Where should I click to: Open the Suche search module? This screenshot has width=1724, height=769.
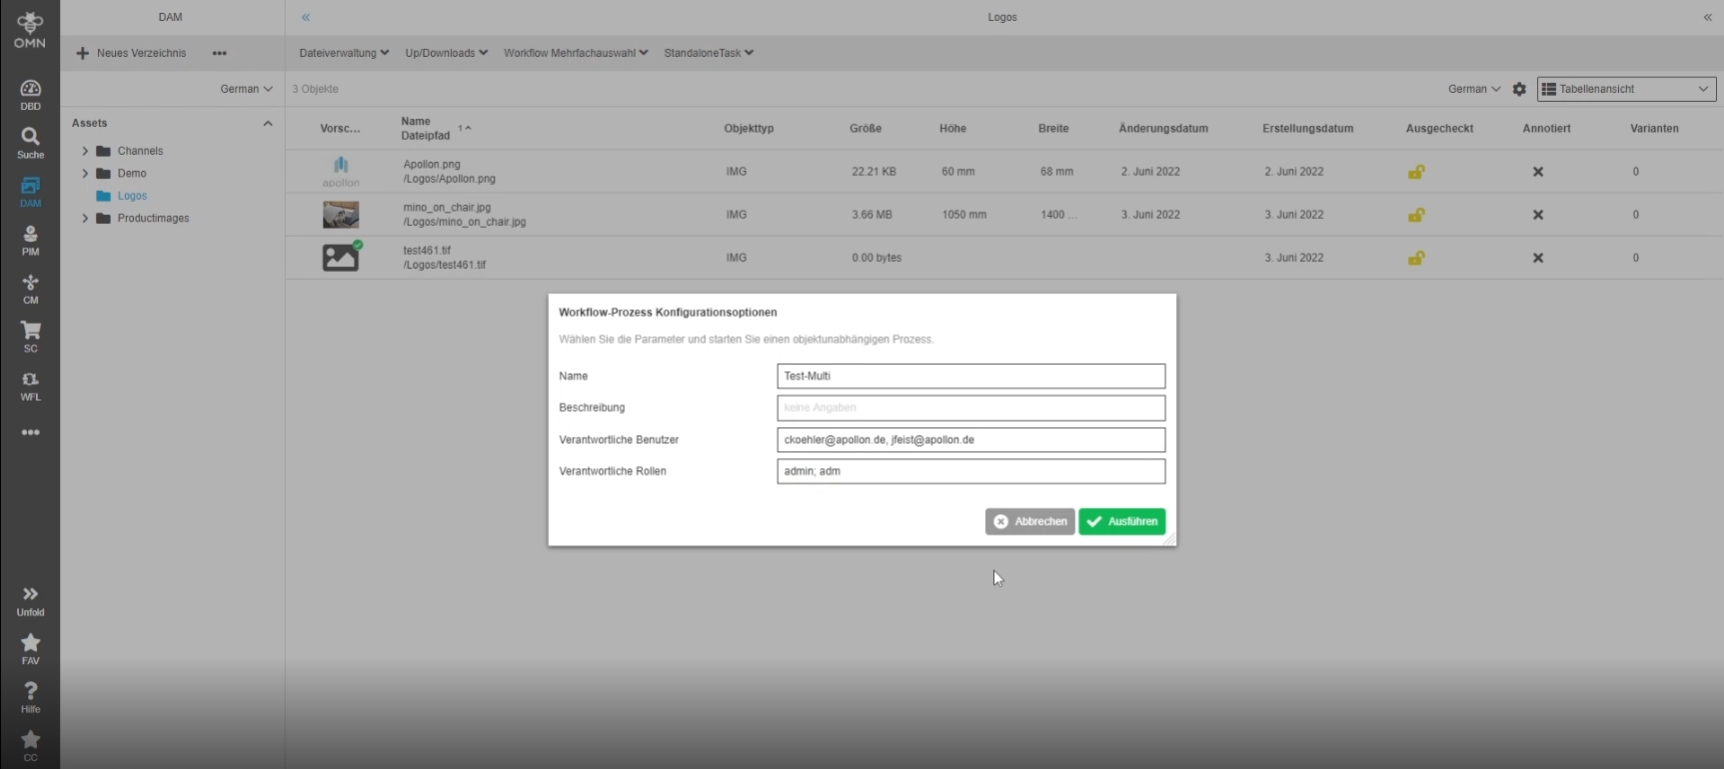[30, 142]
